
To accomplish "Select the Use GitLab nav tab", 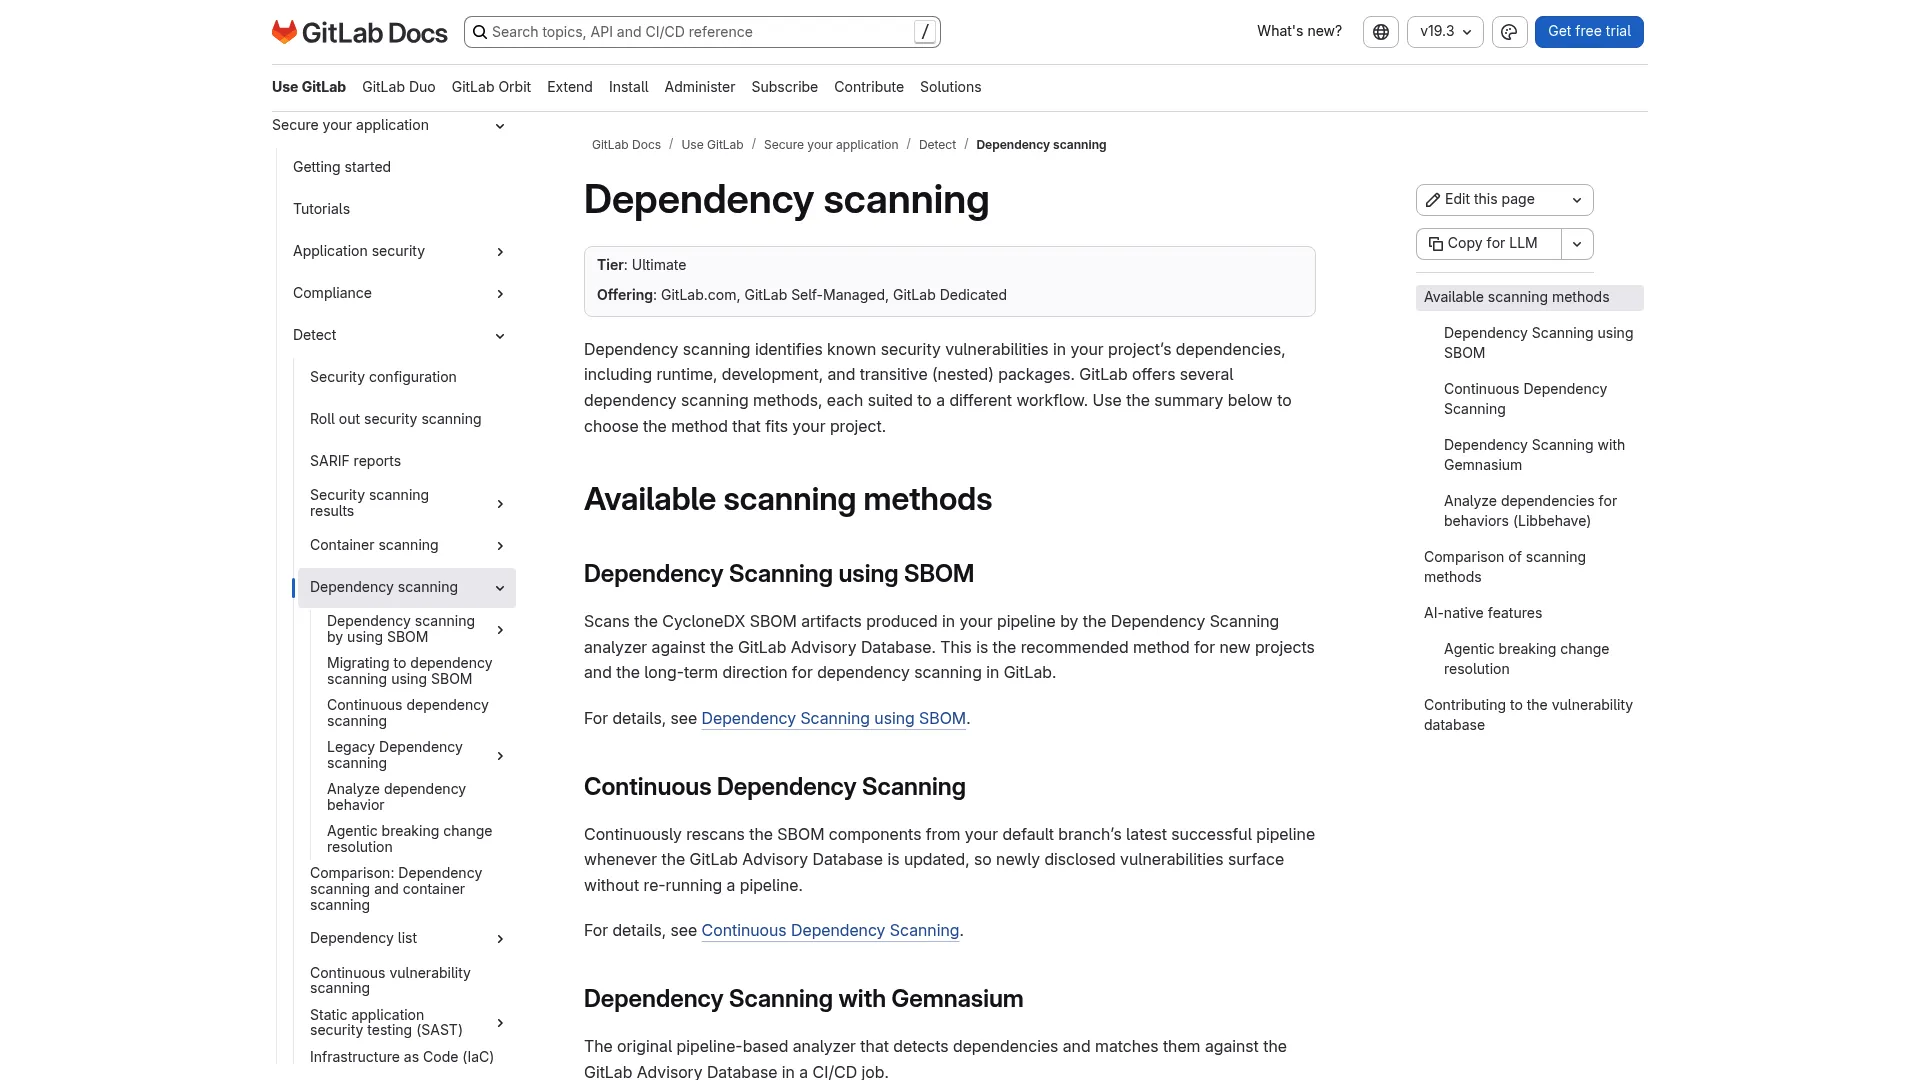I will pos(309,87).
